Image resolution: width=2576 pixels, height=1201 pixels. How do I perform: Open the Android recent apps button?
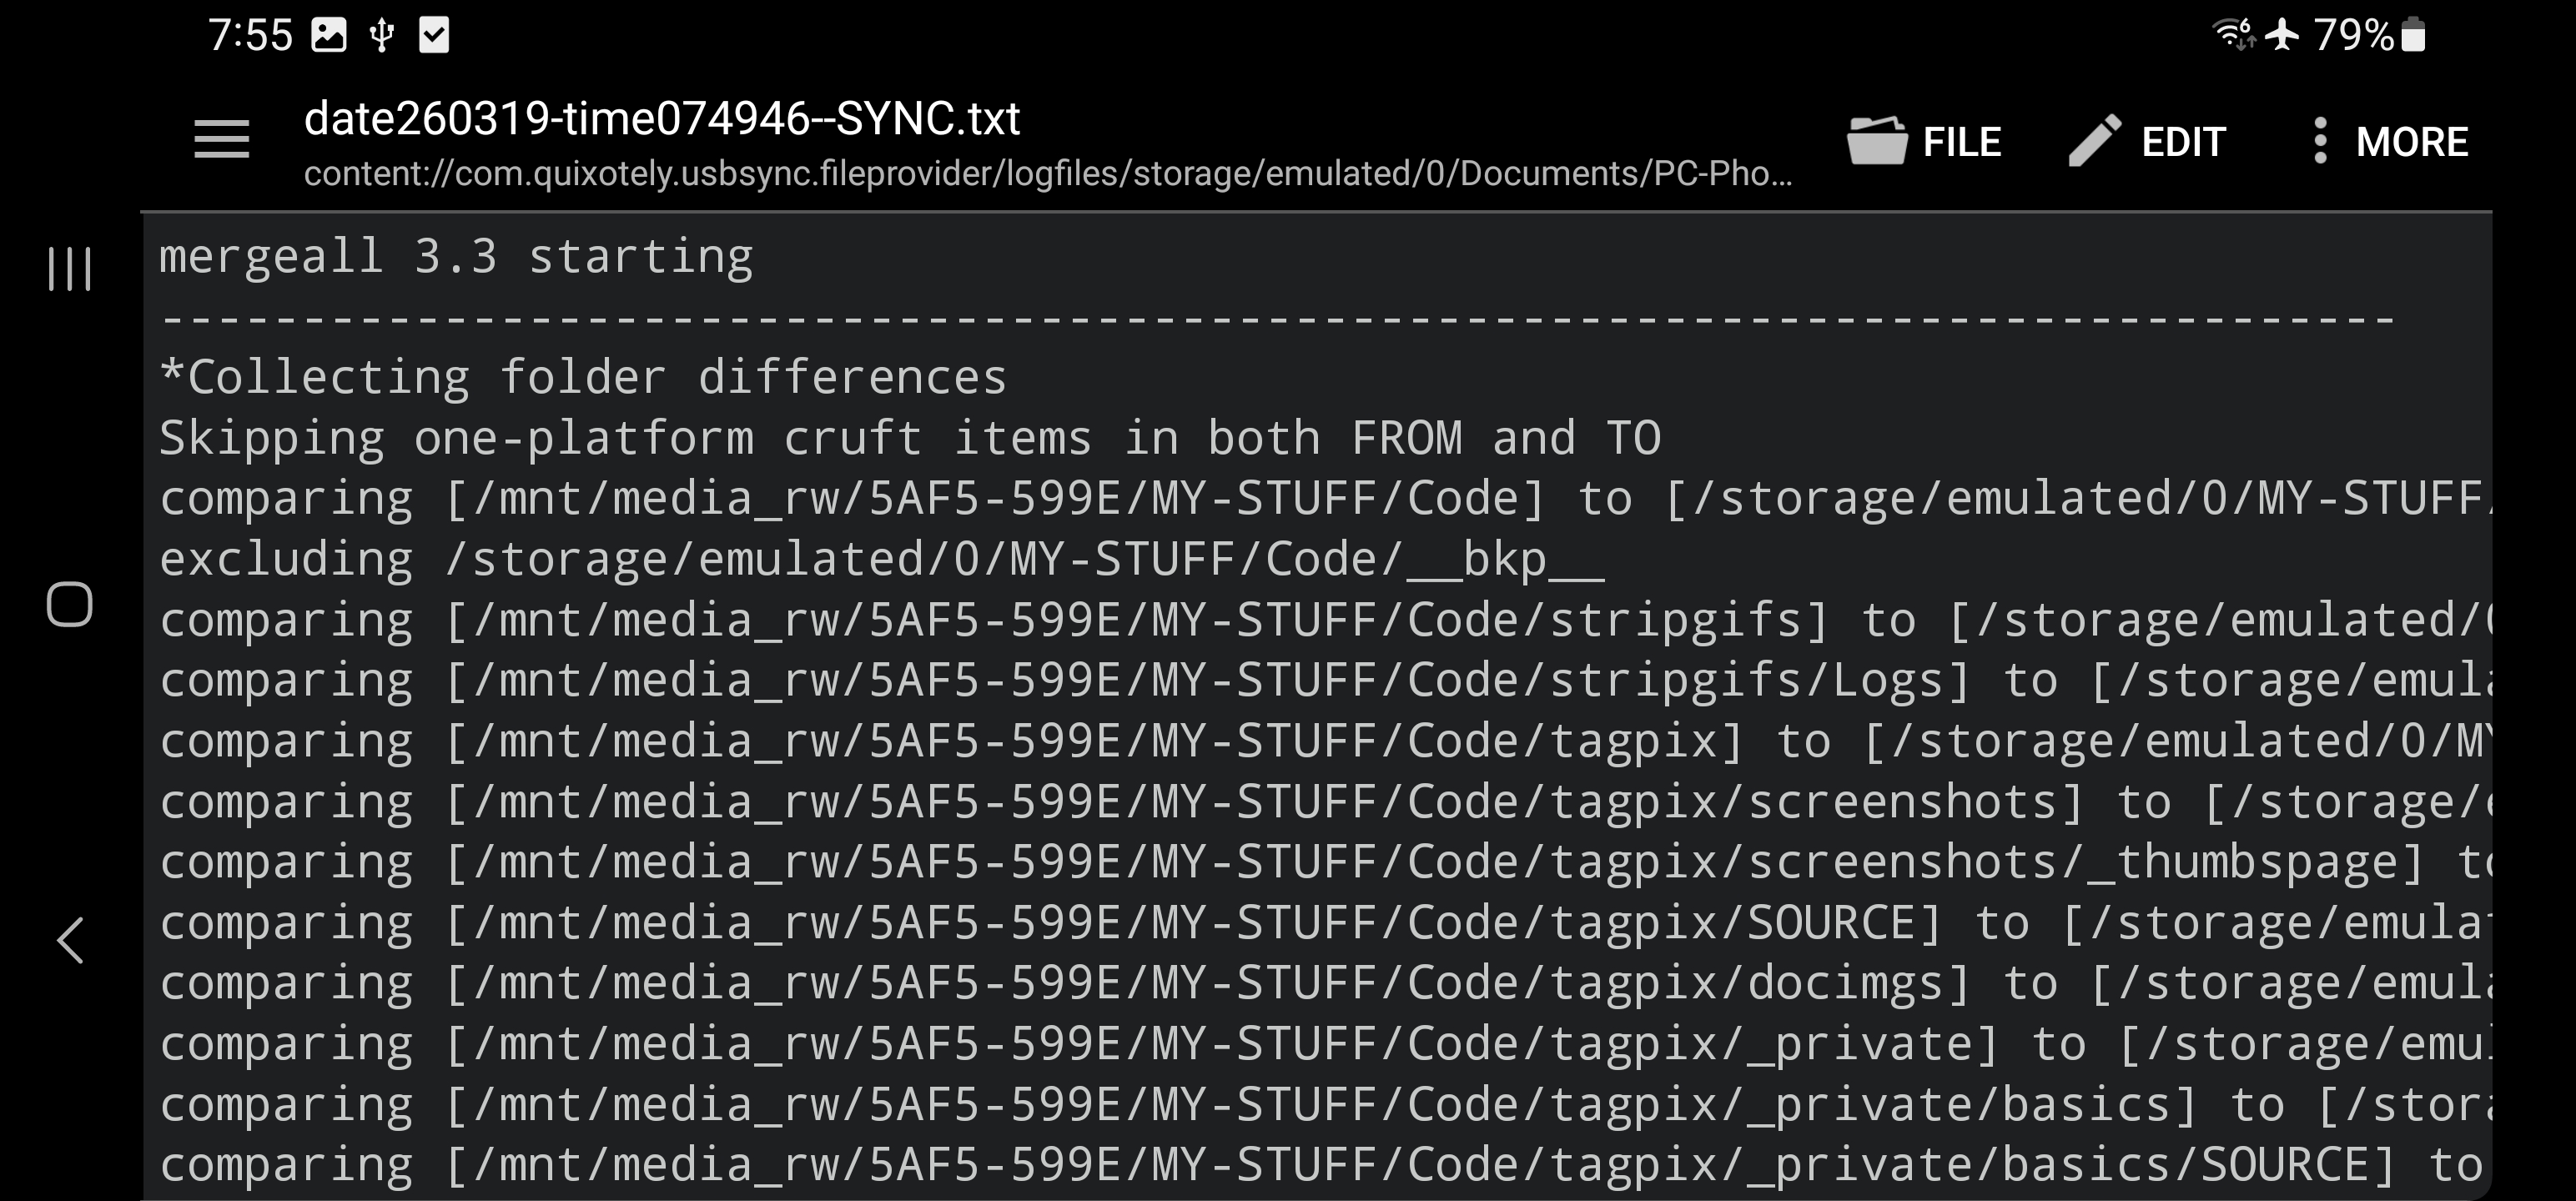(x=69, y=269)
